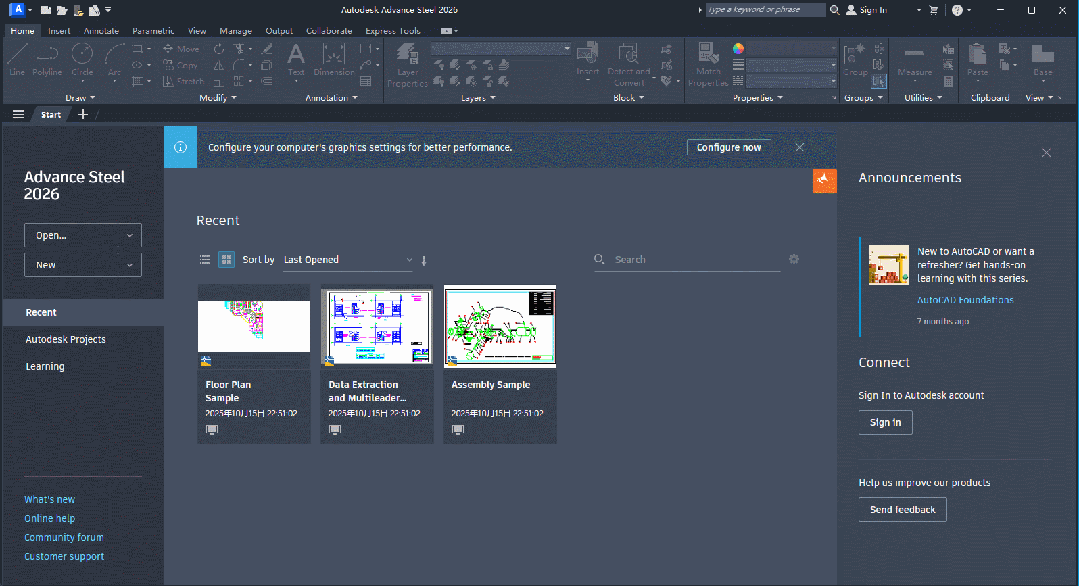Image resolution: width=1079 pixels, height=586 pixels.
Task: Click the Send feedback button
Action: (902, 510)
